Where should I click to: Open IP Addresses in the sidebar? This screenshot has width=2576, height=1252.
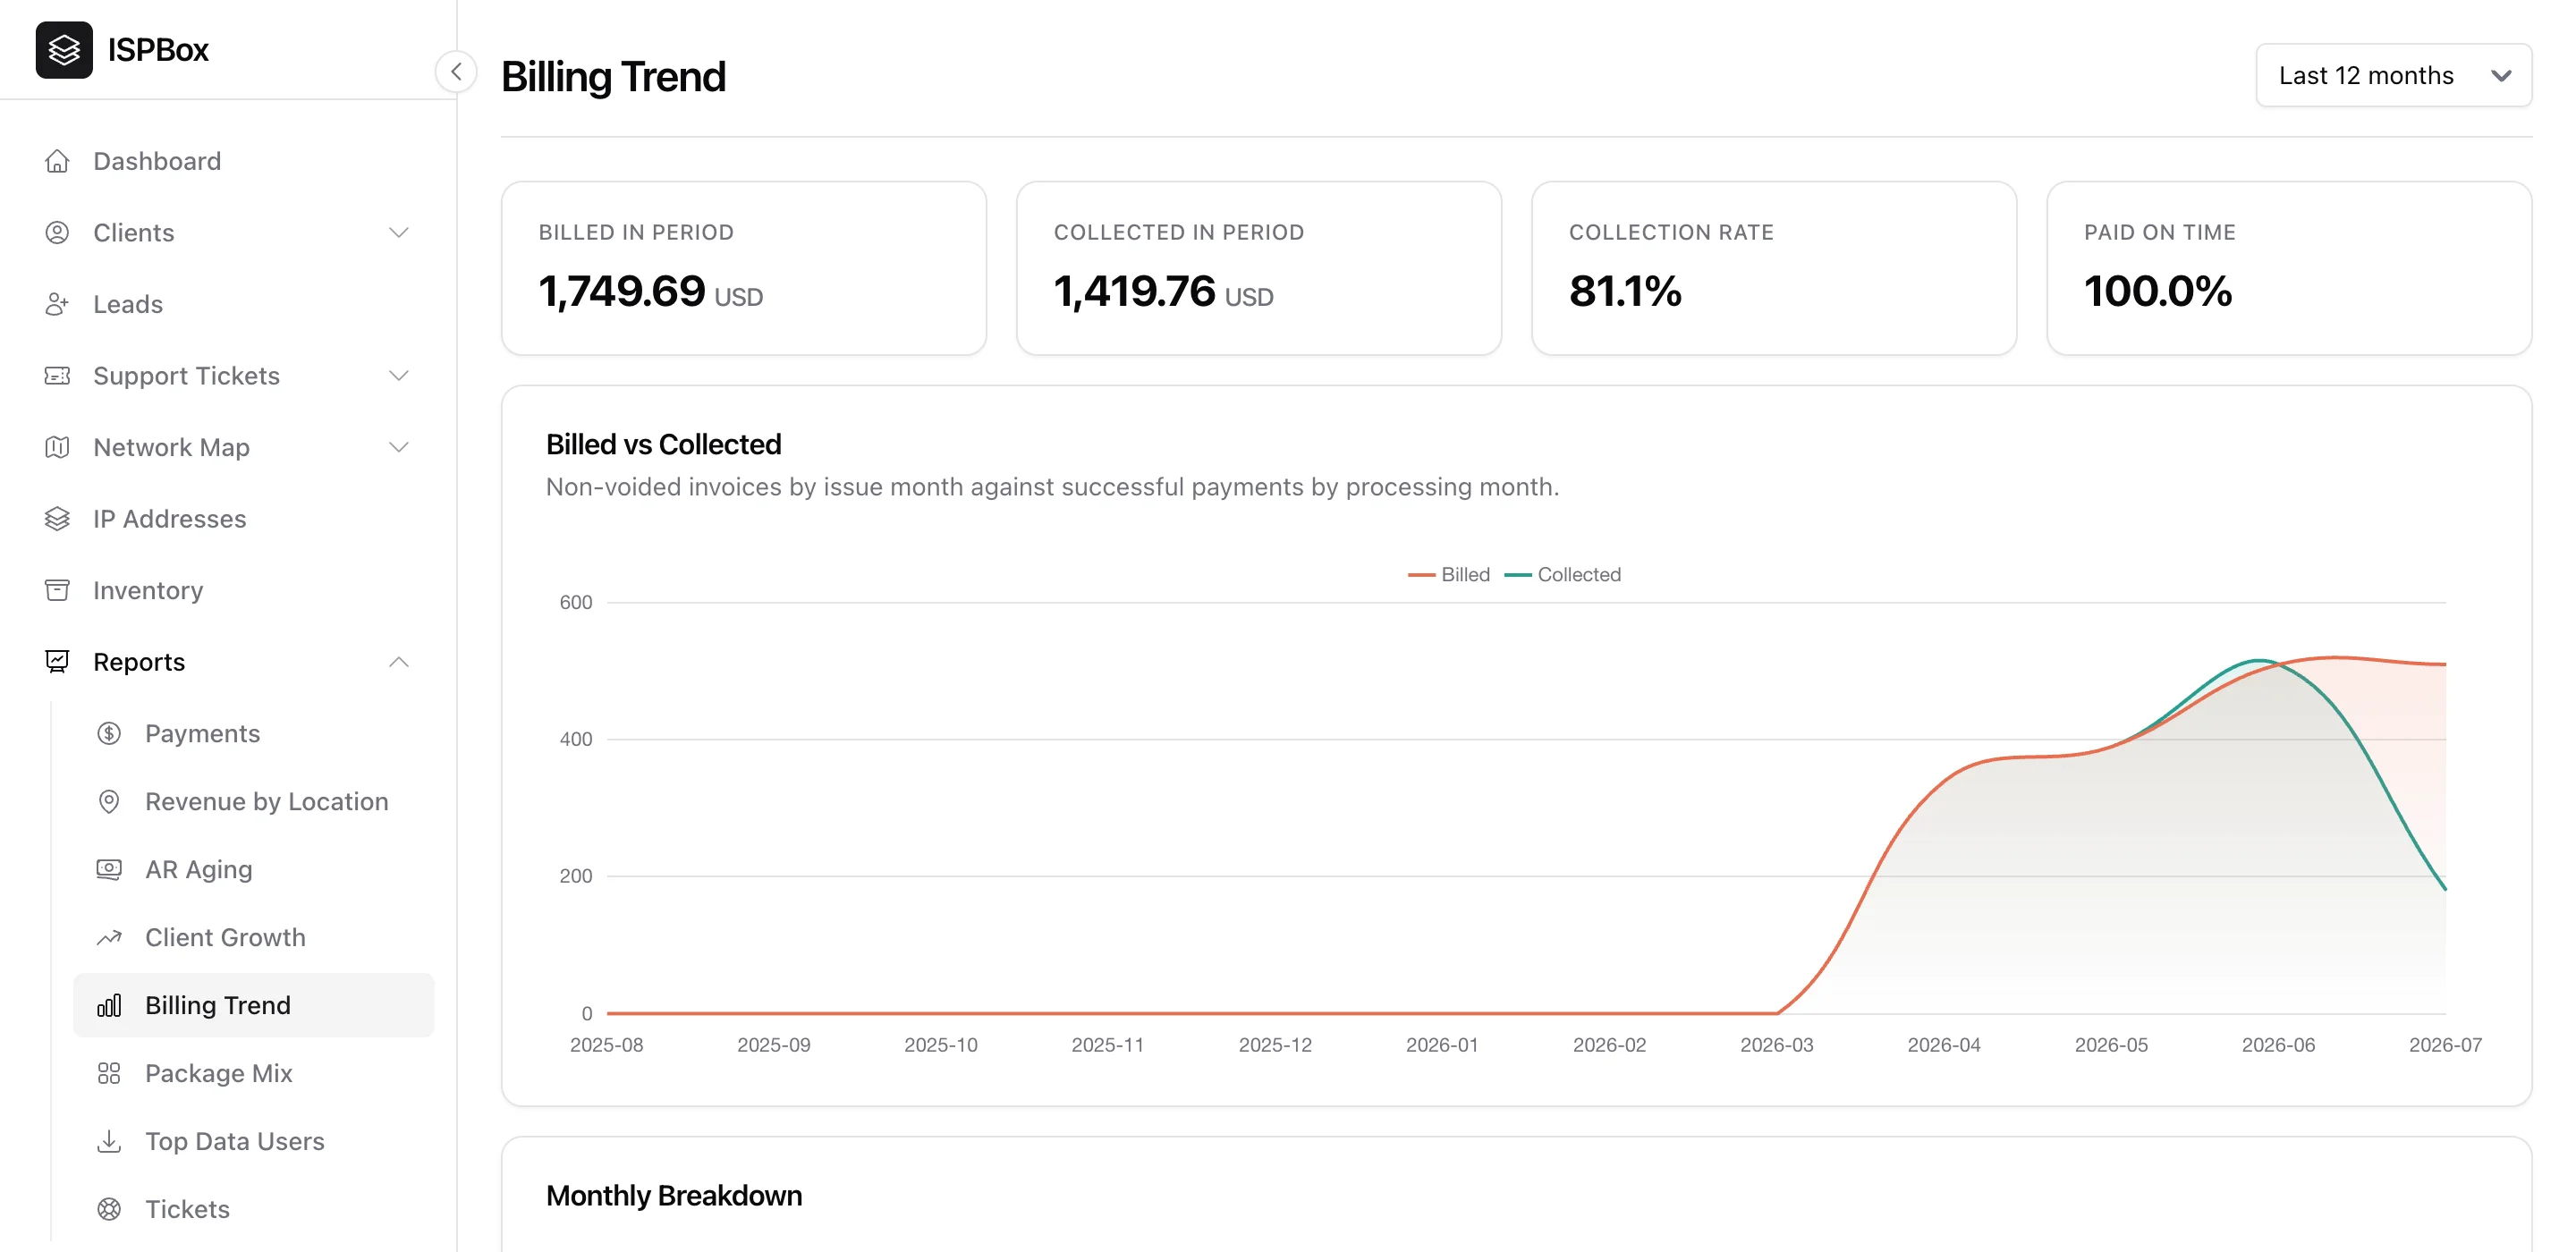click(228, 519)
